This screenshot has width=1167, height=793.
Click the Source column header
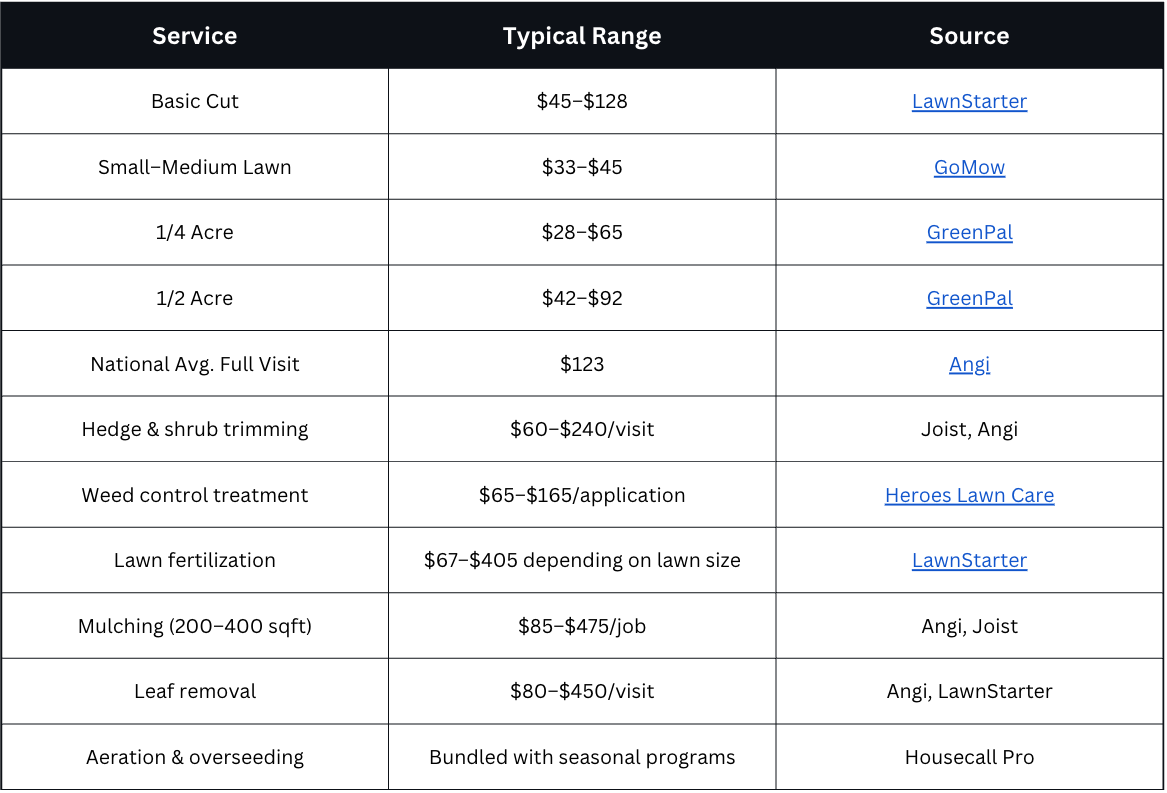969,35
